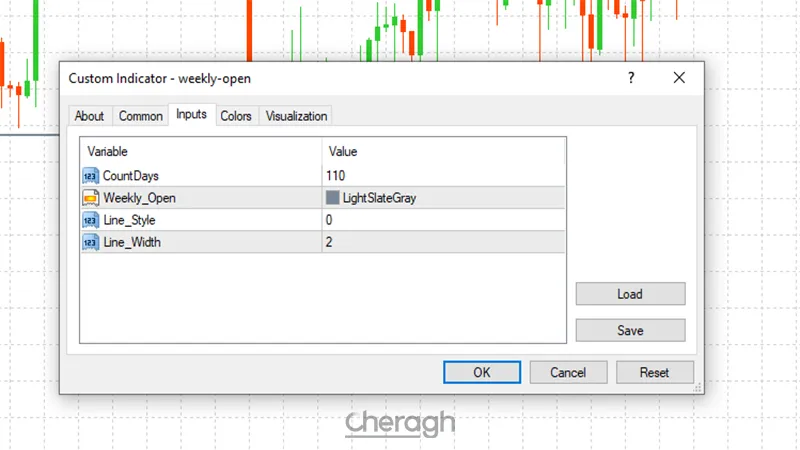
Task: Select the LightSlateGray color swatch
Action: tap(333, 198)
